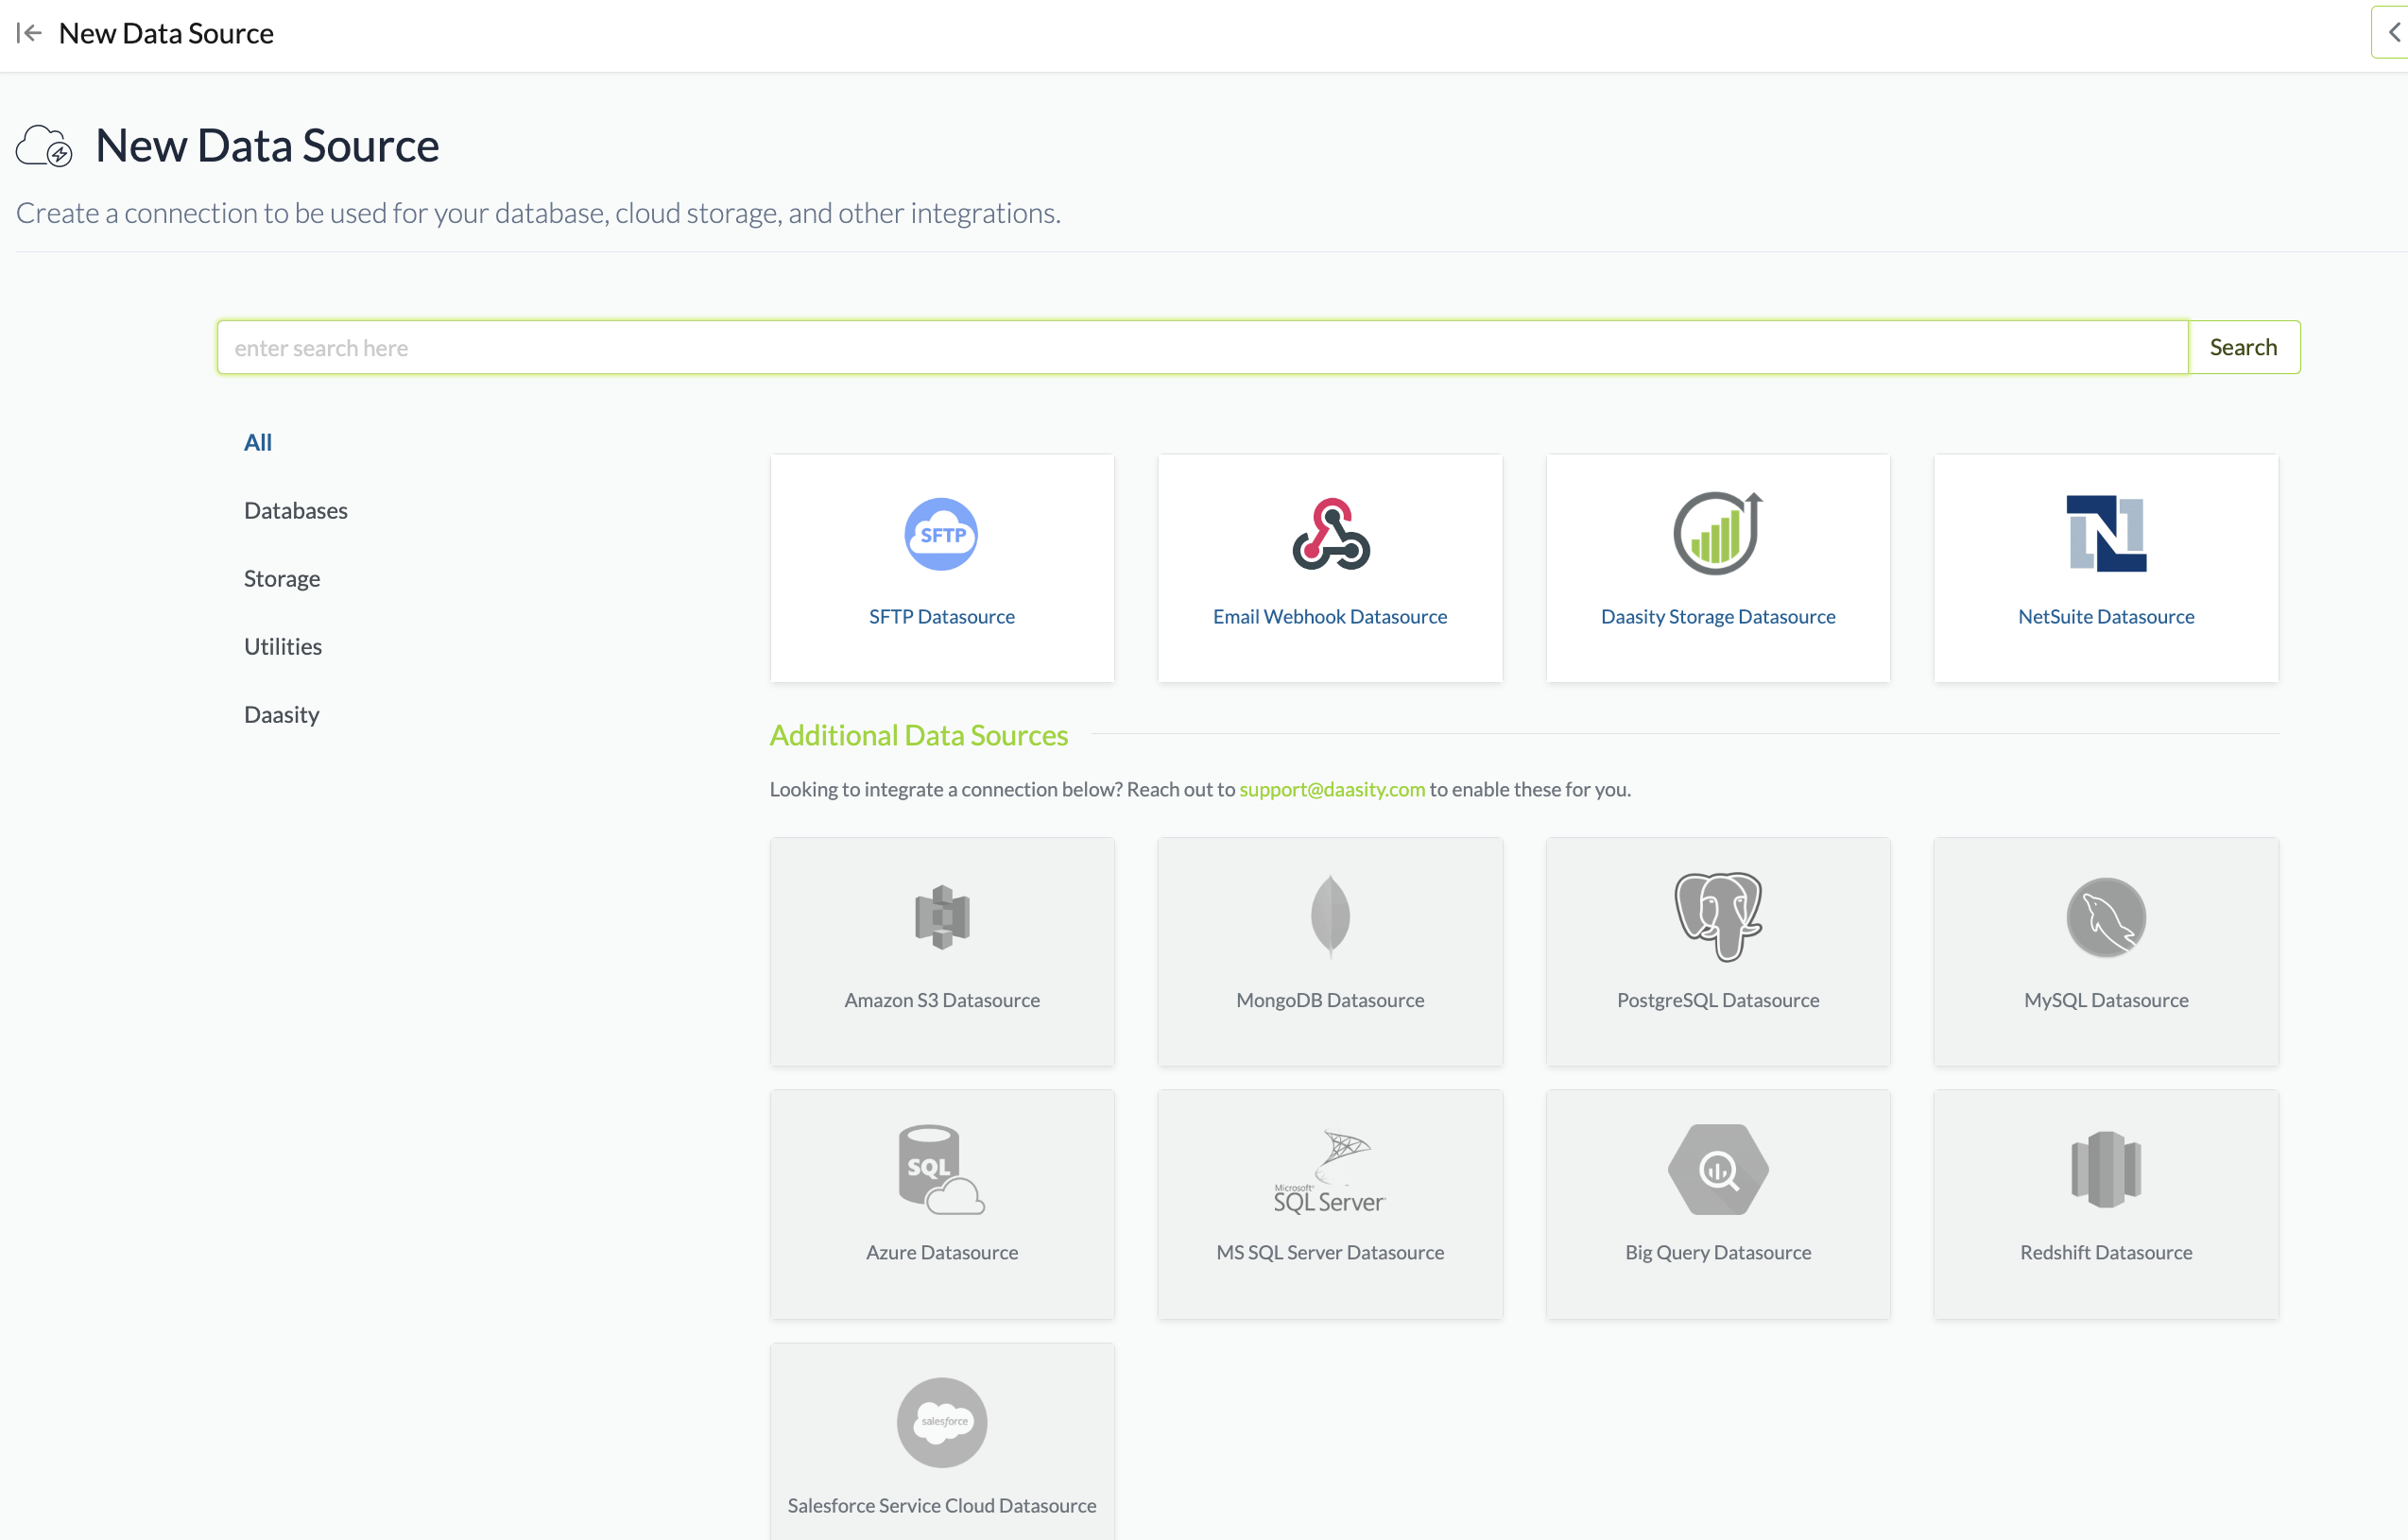
Task: Select the Big Query hexagon icon
Action: 1717,1170
